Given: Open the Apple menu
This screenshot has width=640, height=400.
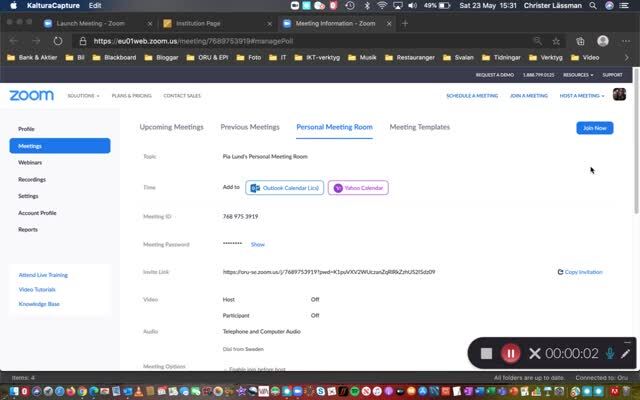Looking at the screenshot, I should tap(13, 6).
